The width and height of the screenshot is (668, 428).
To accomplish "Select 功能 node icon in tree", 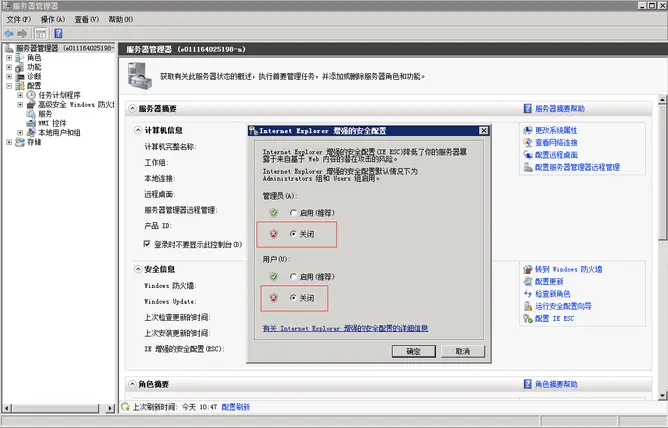I will [x=20, y=67].
